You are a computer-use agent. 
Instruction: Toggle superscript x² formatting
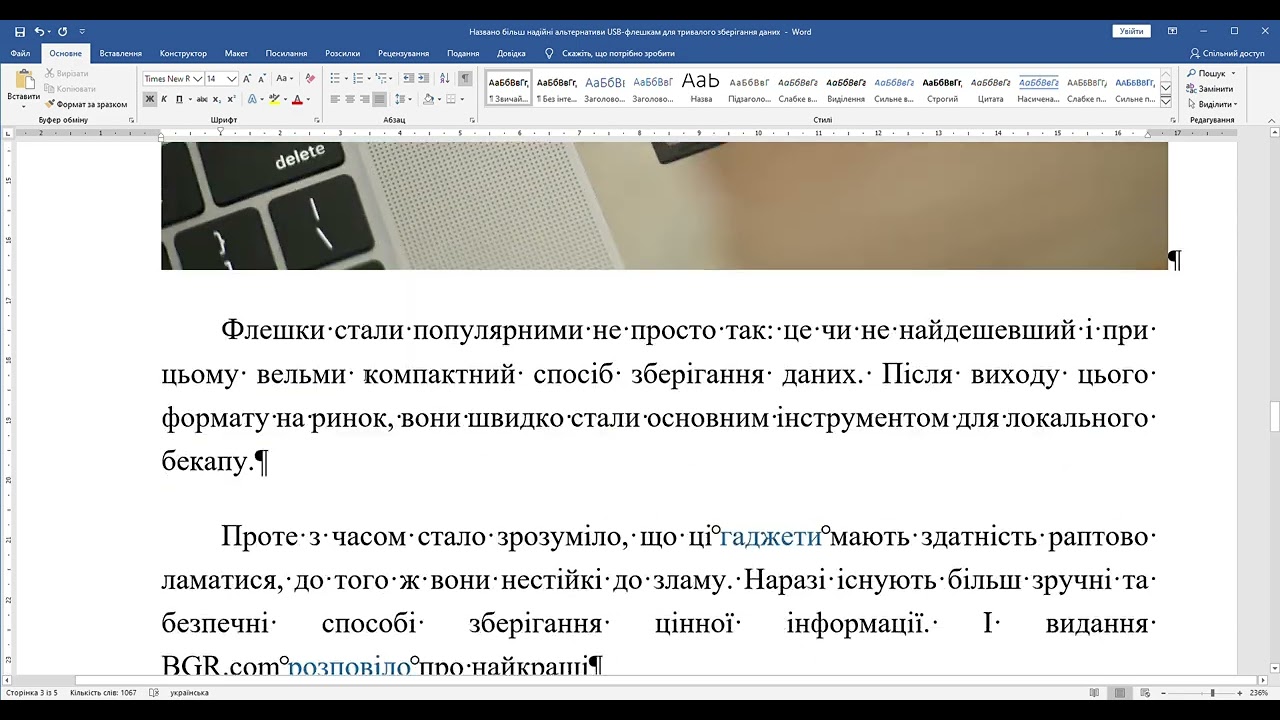tap(231, 99)
